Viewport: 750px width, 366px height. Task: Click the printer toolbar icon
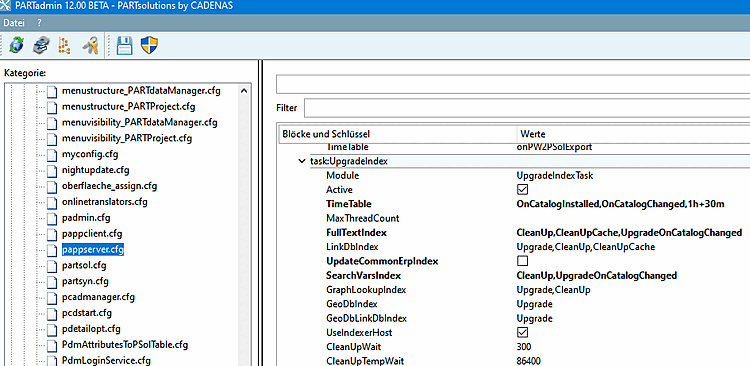point(41,46)
